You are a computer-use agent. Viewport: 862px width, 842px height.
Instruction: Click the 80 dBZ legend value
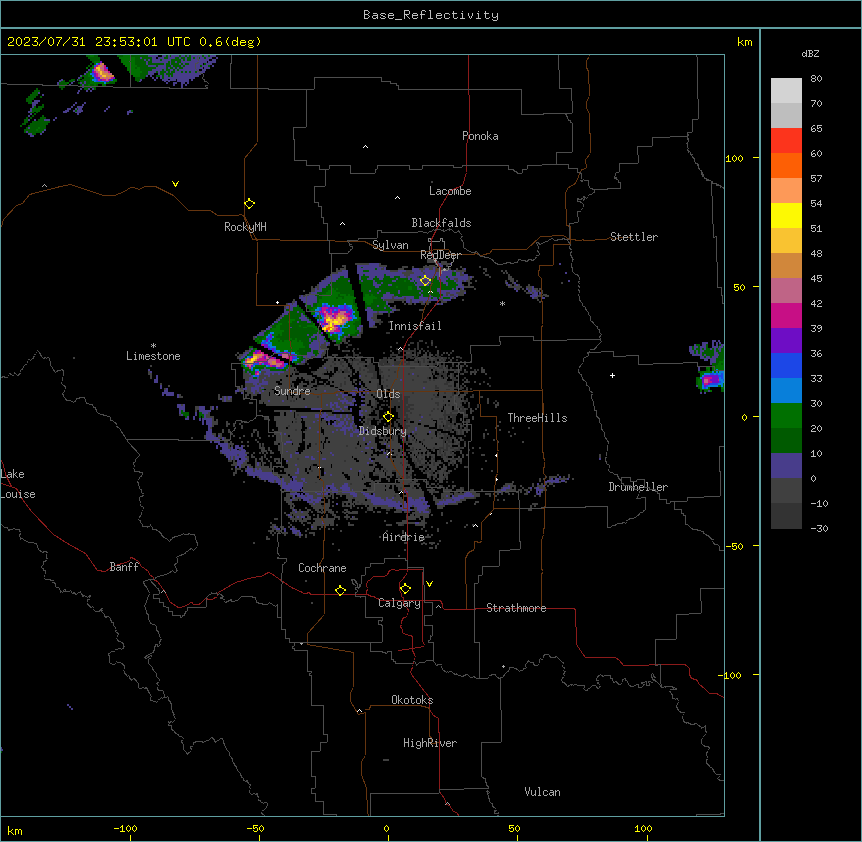pos(816,79)
